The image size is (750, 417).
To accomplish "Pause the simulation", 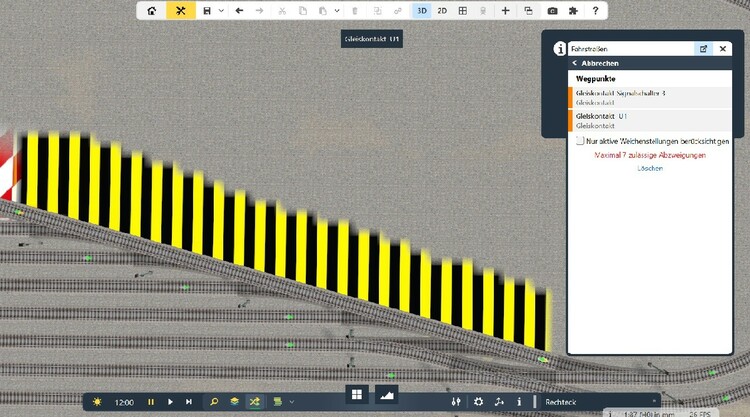I will pyautogui.click(x=151, y=402).
